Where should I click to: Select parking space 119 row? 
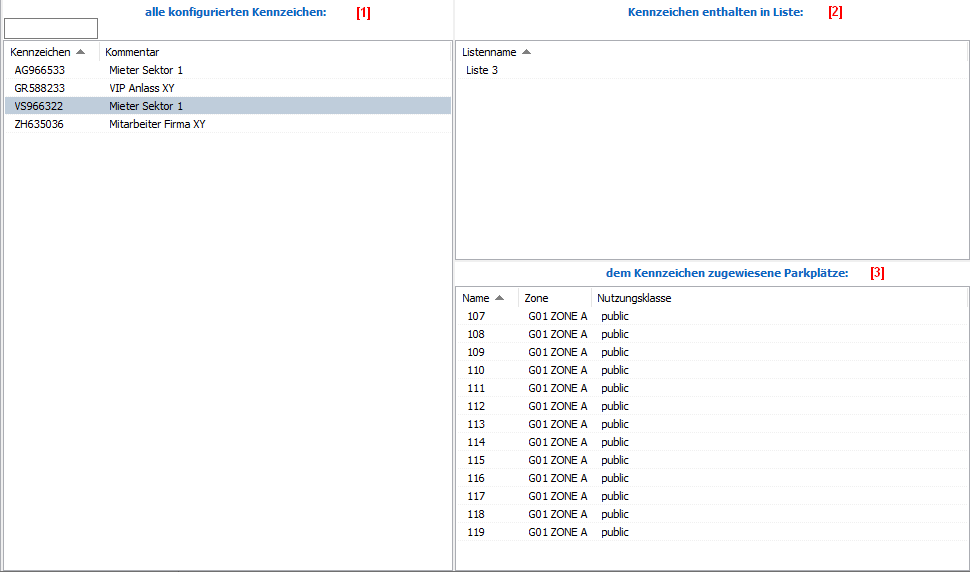coord(476,532)
